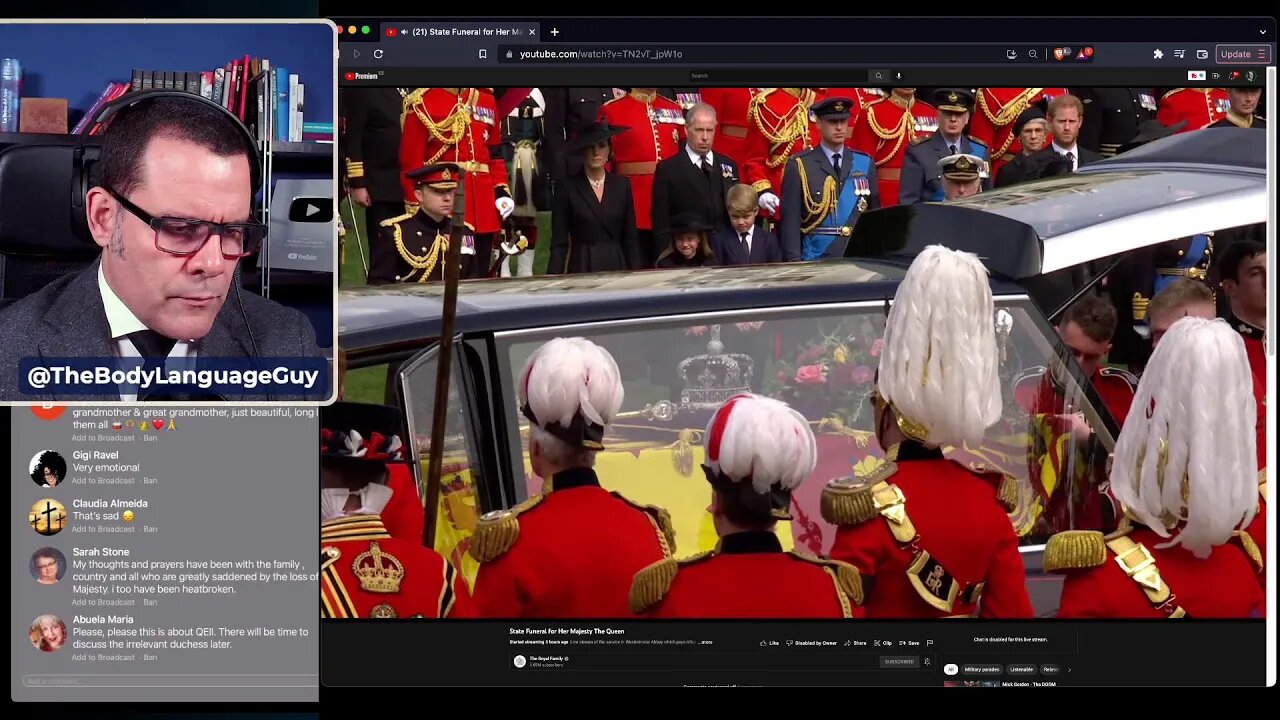
Task: Open the Mick Gordon recommended video thumbnail
Action: coord(971,684)
